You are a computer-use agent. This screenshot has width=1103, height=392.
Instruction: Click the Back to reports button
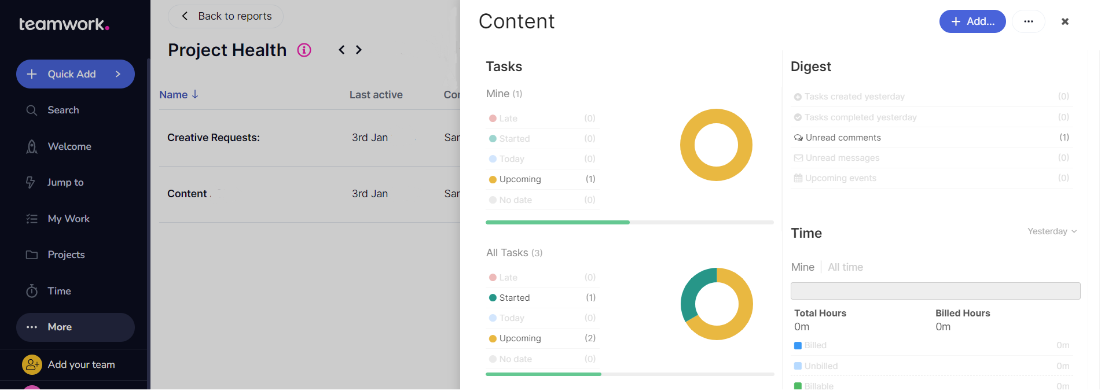point(226,16)
